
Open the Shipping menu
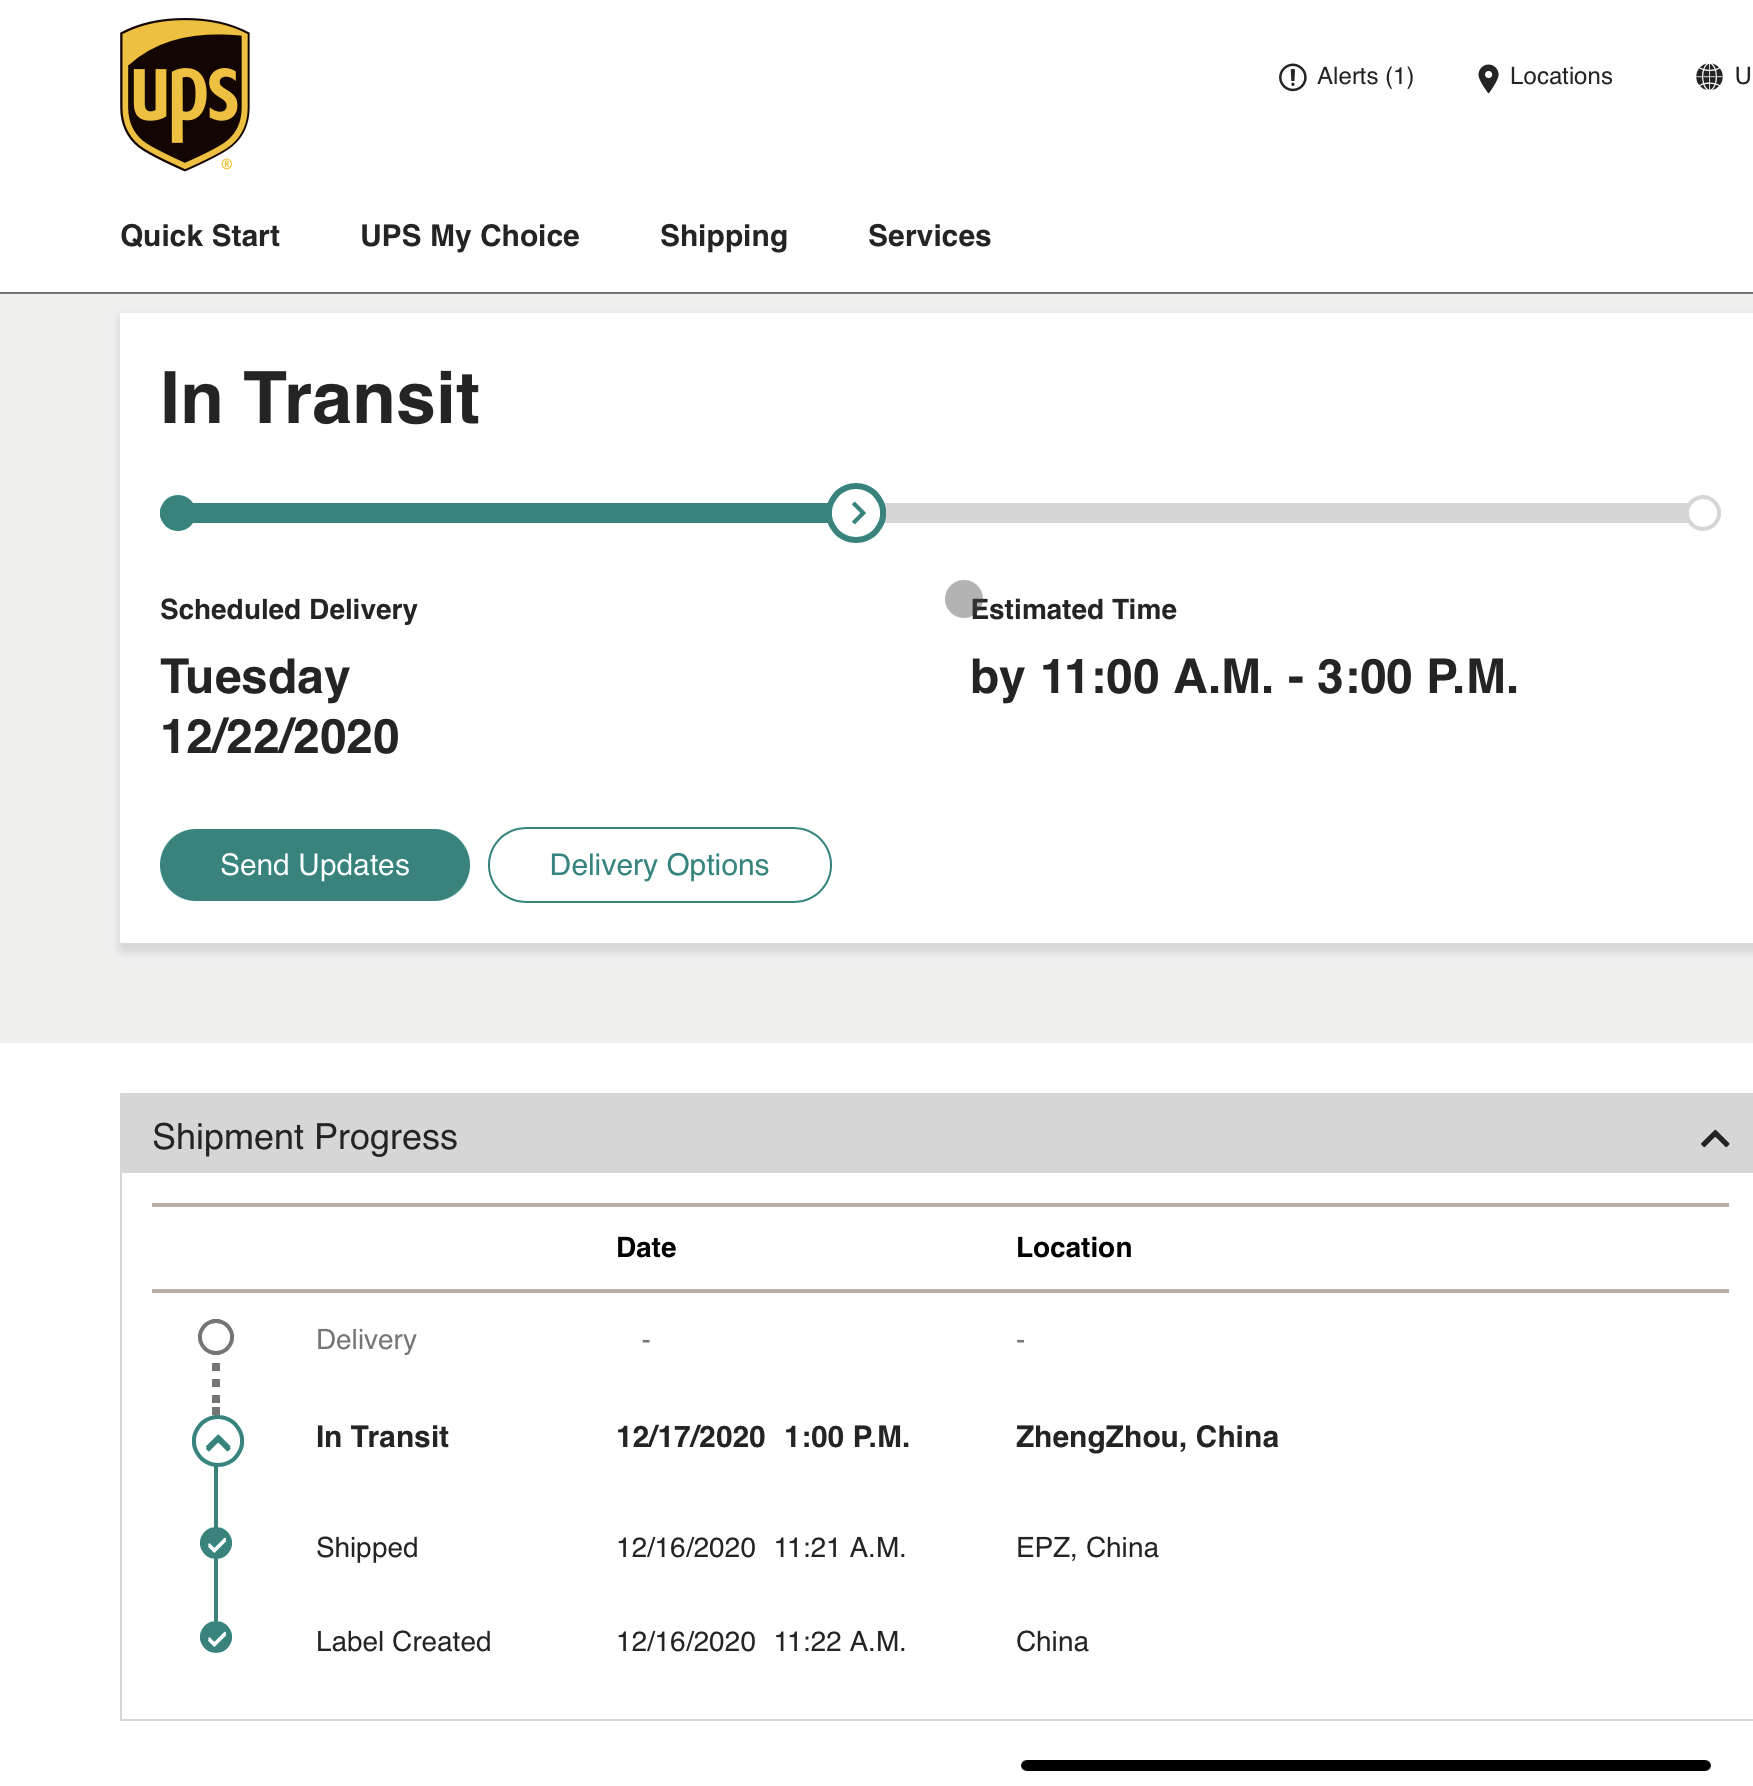click(x=723, y=236)
